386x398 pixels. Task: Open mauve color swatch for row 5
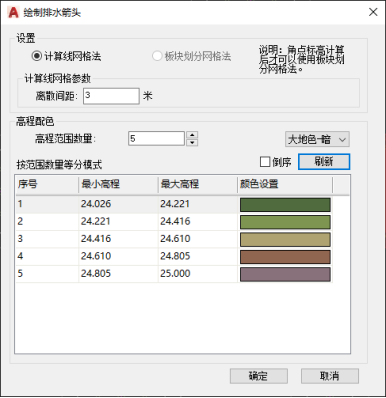(285, 274)
